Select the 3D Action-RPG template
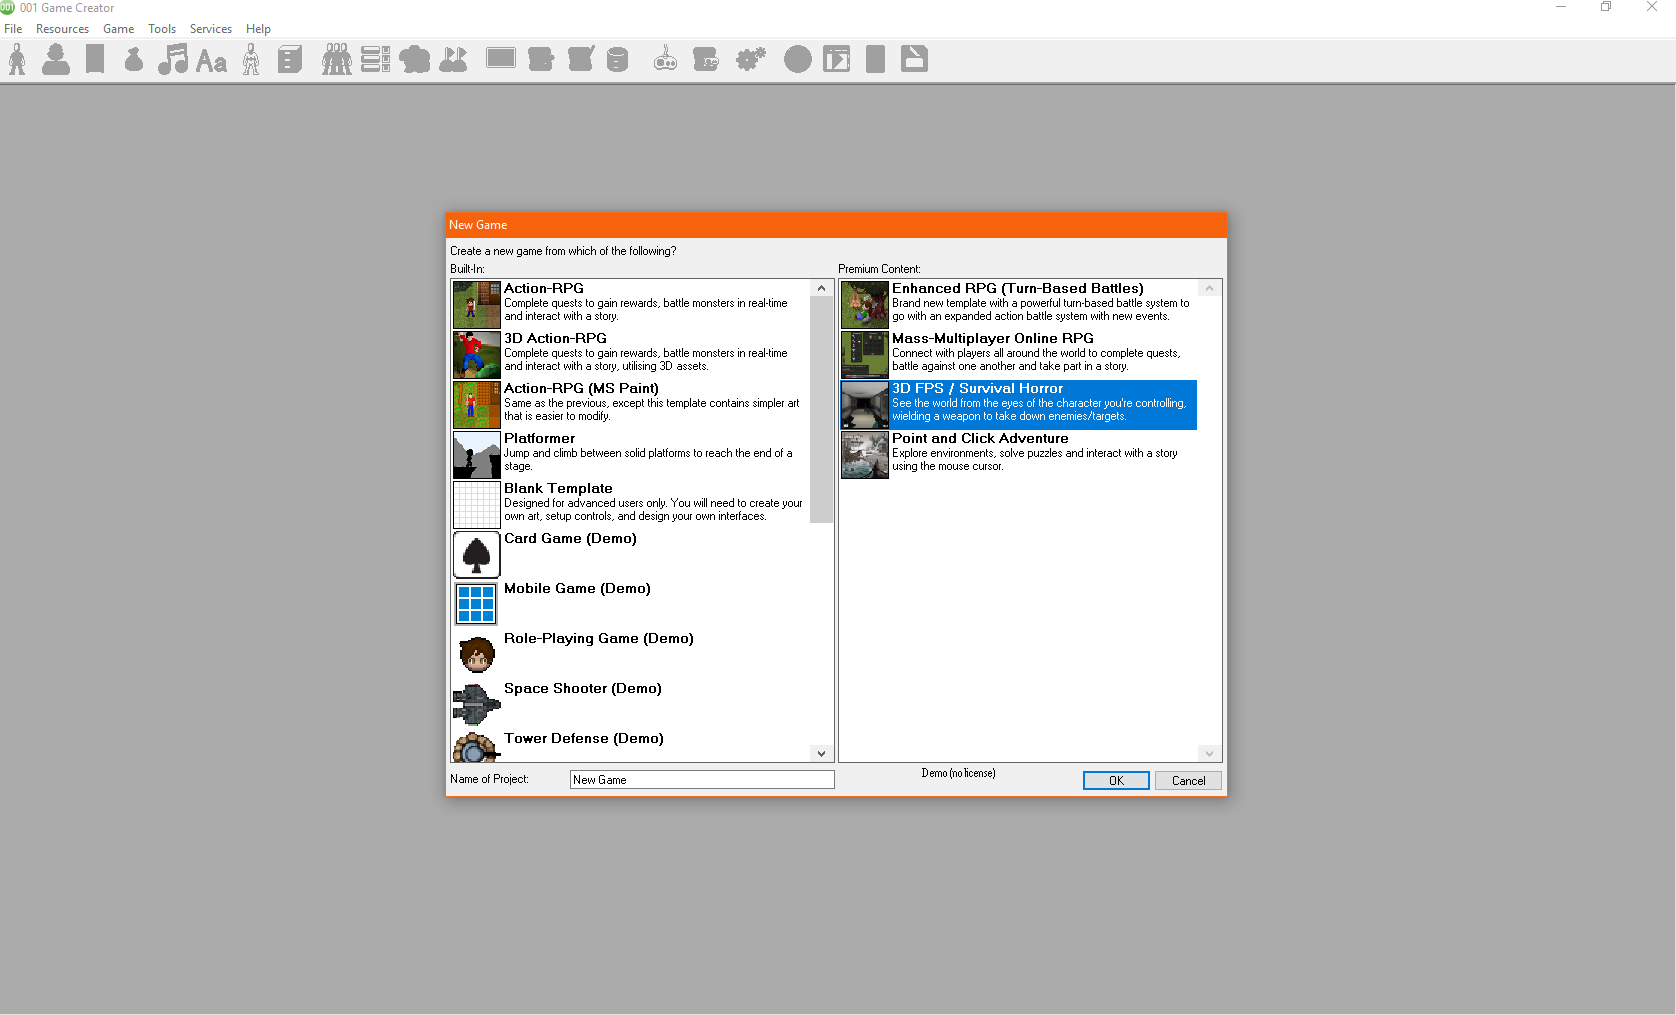1676x1015 pixels. (x=630, y=354)
